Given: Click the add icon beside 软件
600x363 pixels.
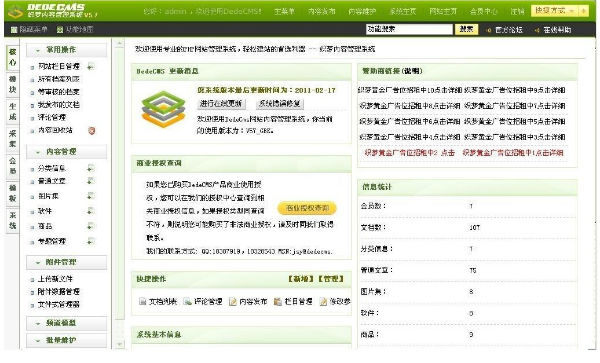Looking at the screenshot, I should click(91, 211).
